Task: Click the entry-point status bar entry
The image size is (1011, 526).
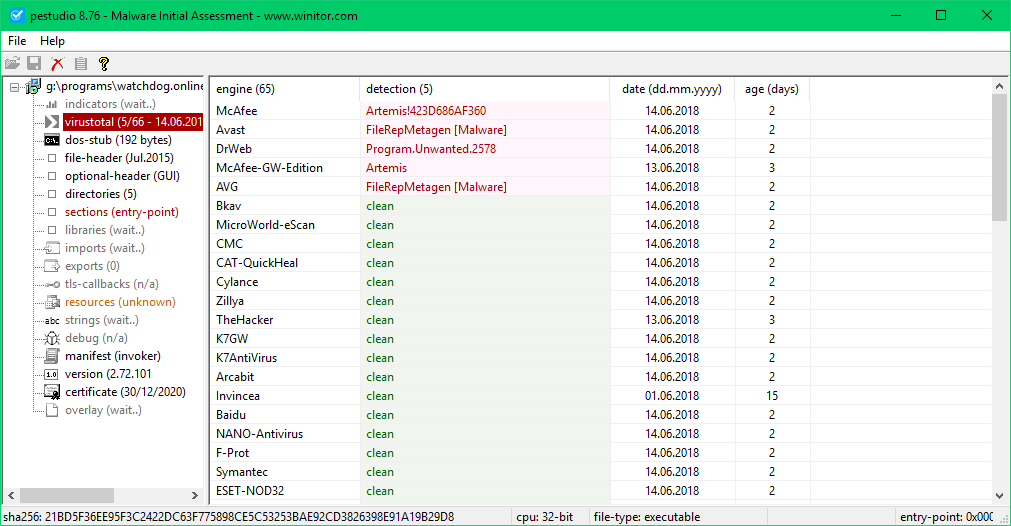Action: click(x=947, y=517)
